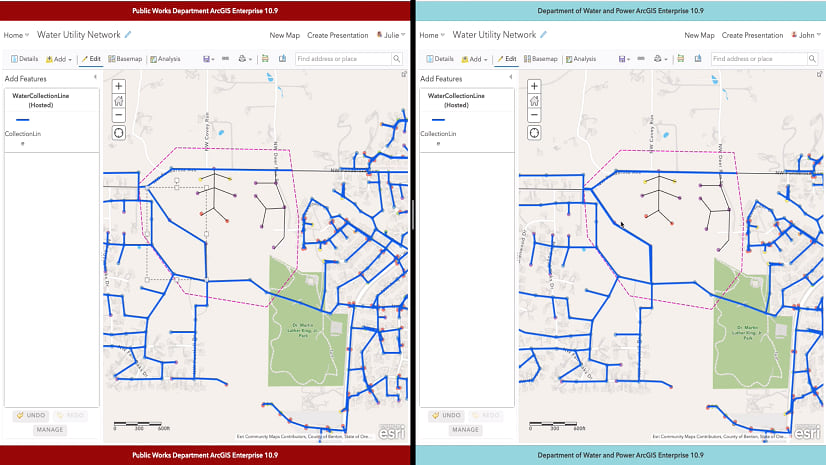826x465 pixels.
Task: Collapse Add Features panel in John's window
Action: 510,77
